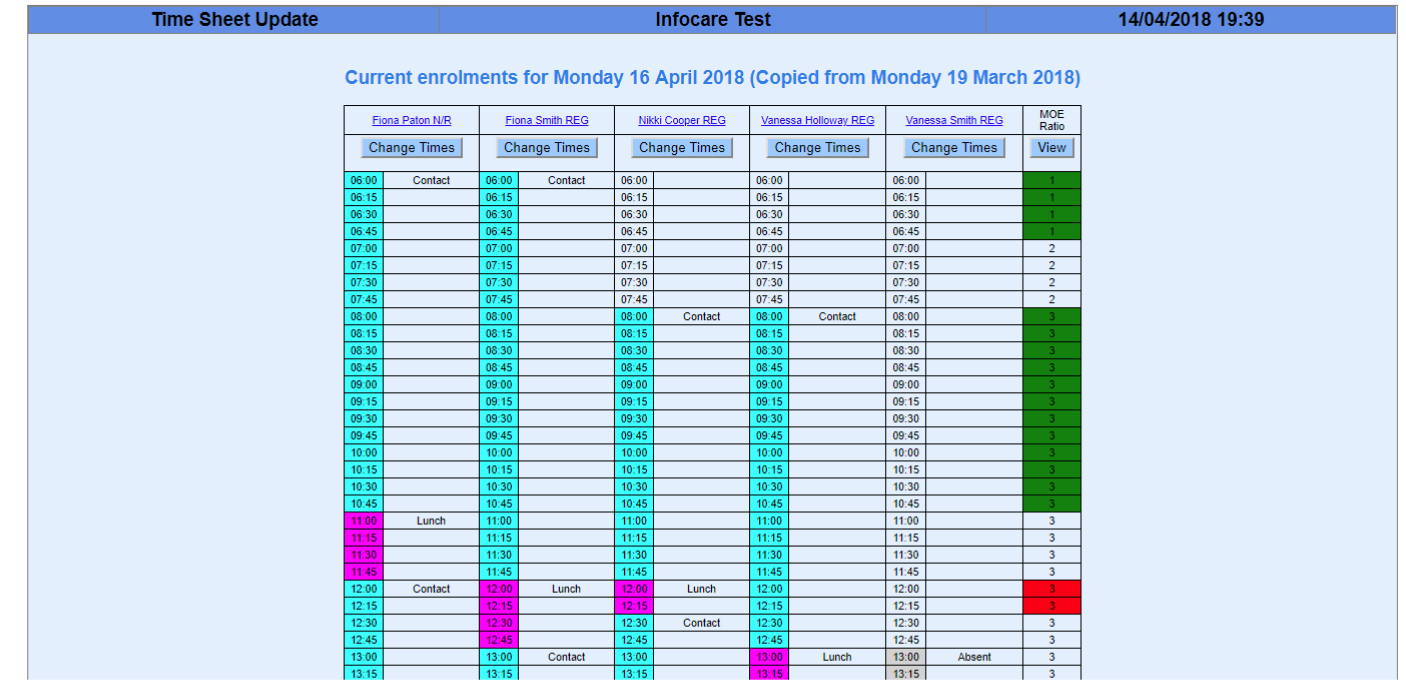The height and width of the screenshot is (680, 1406).
Task: Select red MOE ratio cell at 12:00
Action: pos(1051,589)
